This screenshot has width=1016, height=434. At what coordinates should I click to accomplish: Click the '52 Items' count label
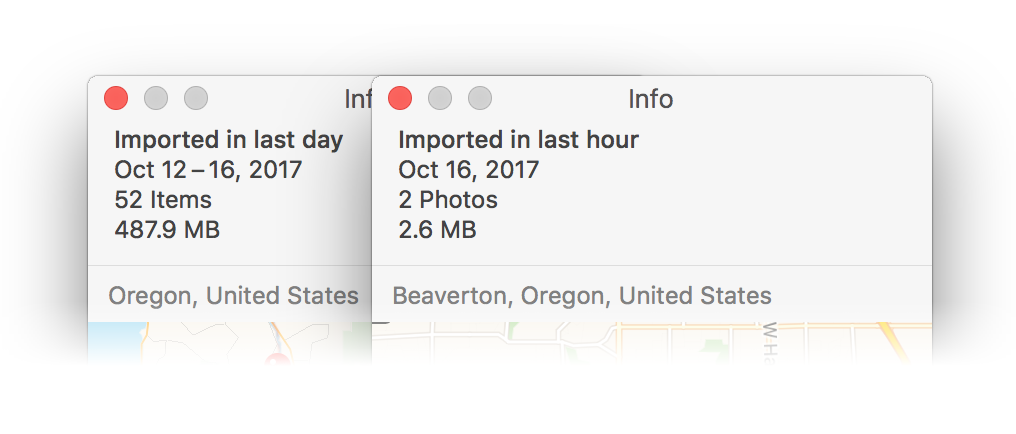163,200
